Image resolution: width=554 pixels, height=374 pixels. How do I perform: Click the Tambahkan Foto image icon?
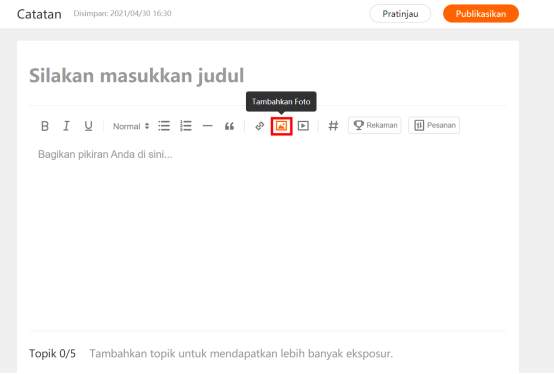[282, 126]
